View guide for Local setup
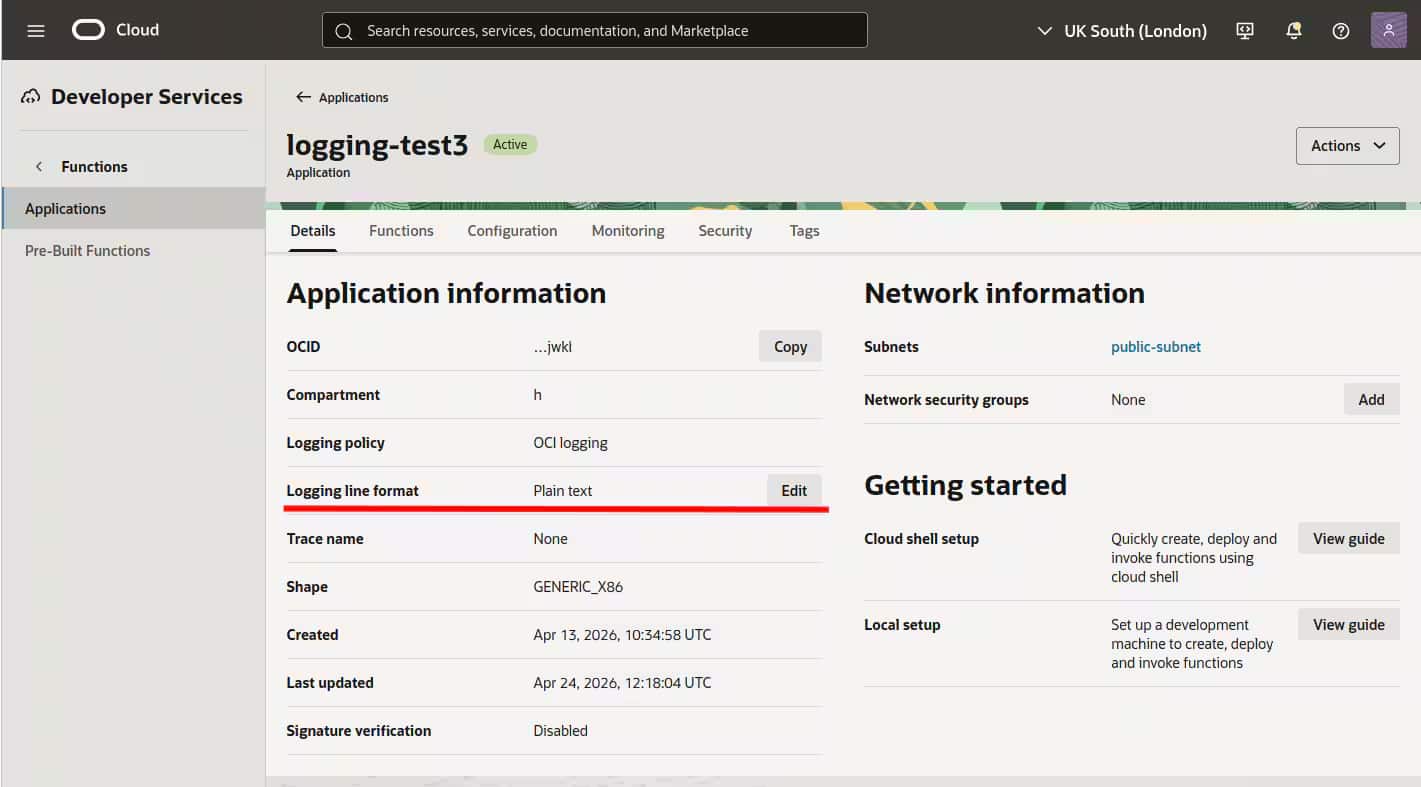1421x787 pixels. coord(1349,625)
